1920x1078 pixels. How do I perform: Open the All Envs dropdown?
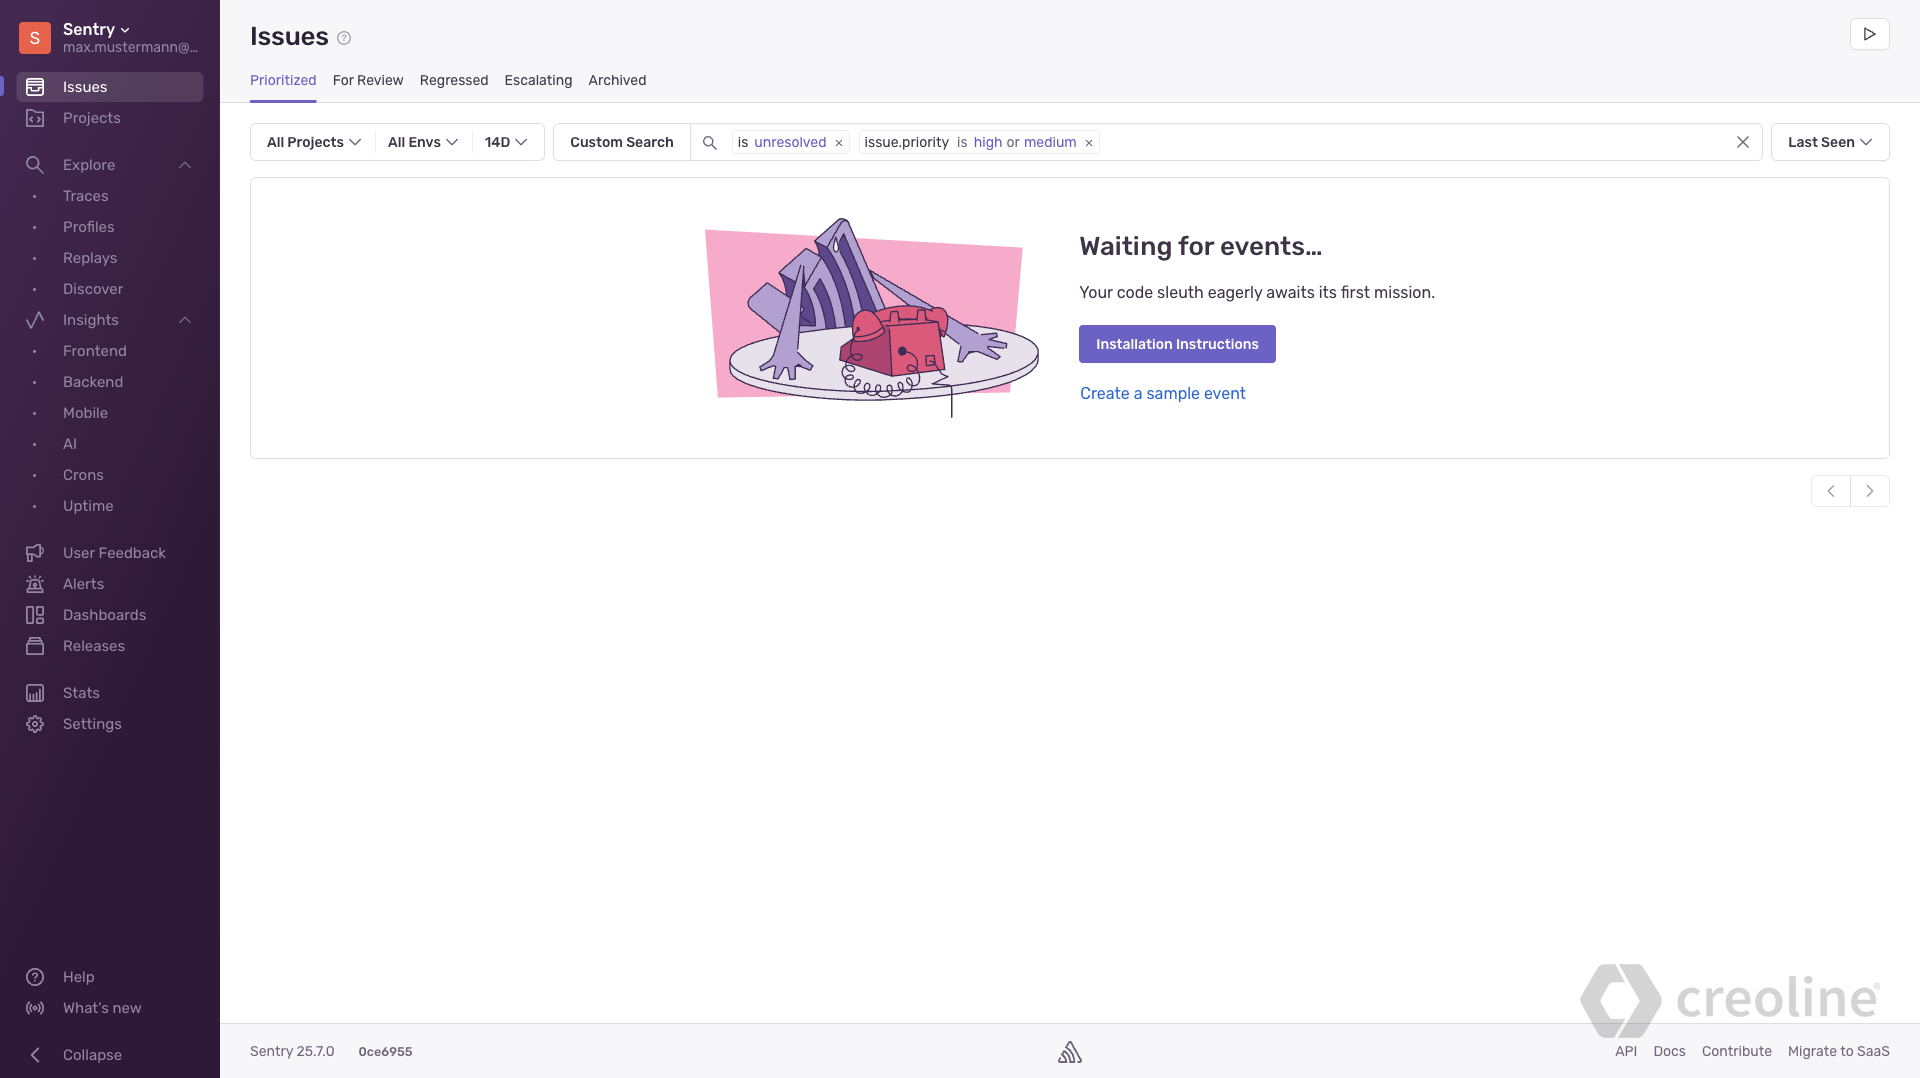point(423,142)
